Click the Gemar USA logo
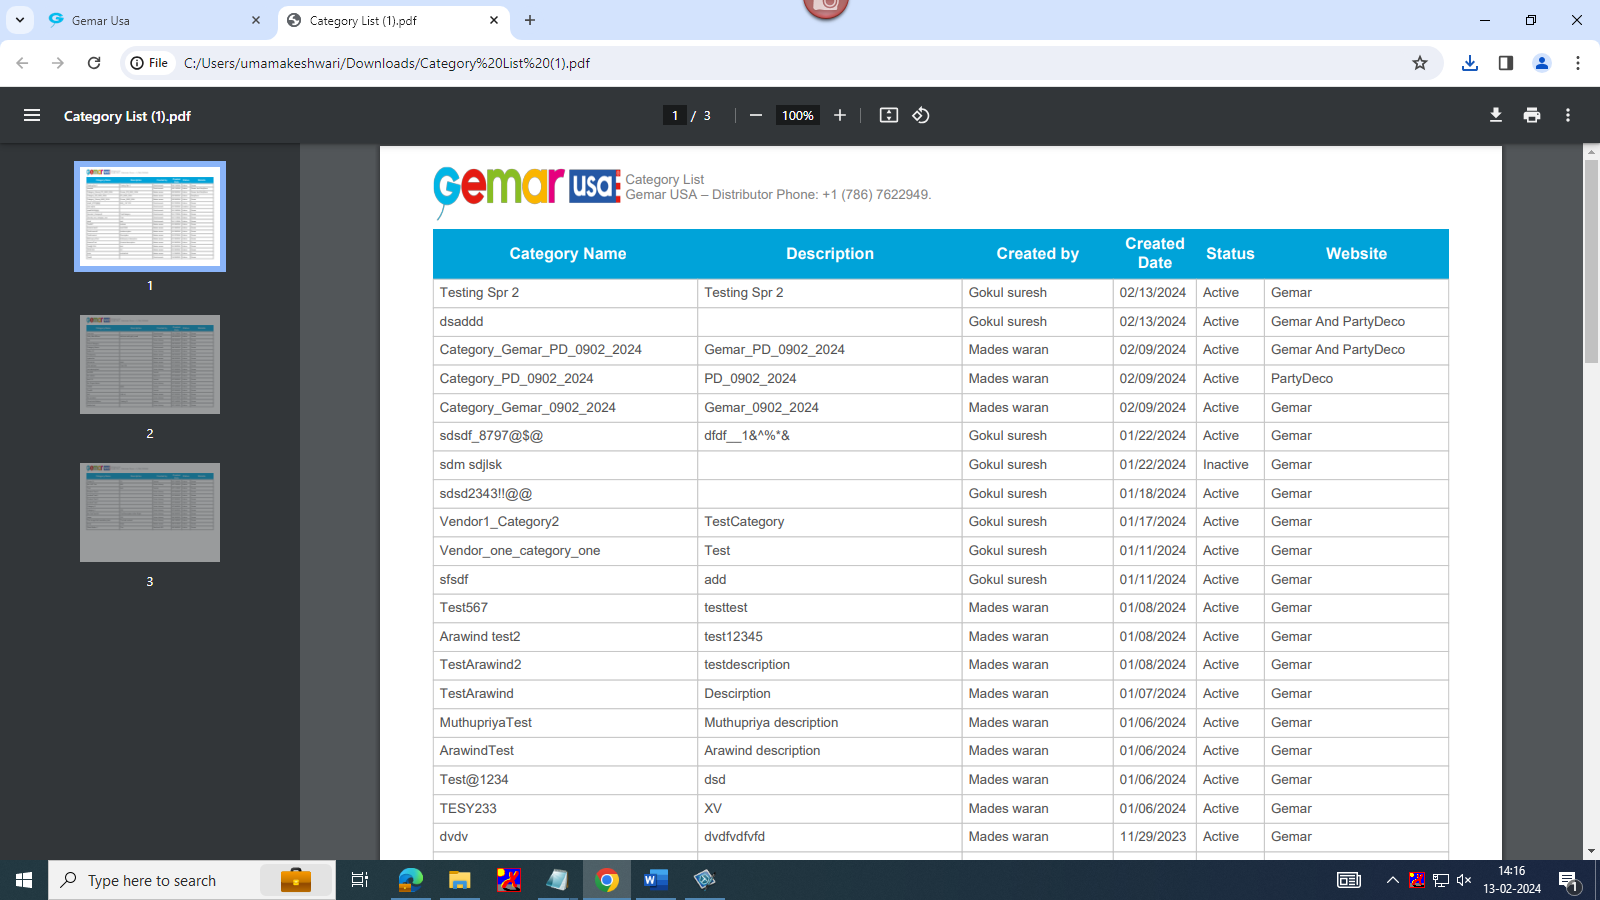Viewport: 1600px width, 900px height. (527, 191)
